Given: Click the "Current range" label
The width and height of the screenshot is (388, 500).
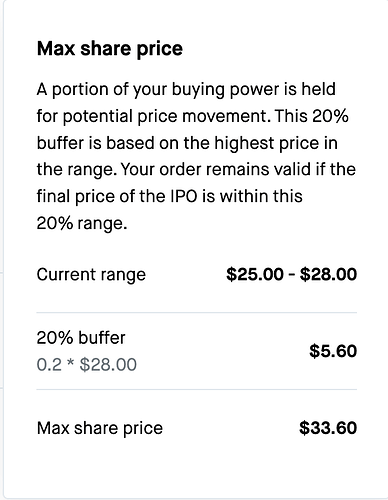Looking at the screenshot, I should [91, 275].
